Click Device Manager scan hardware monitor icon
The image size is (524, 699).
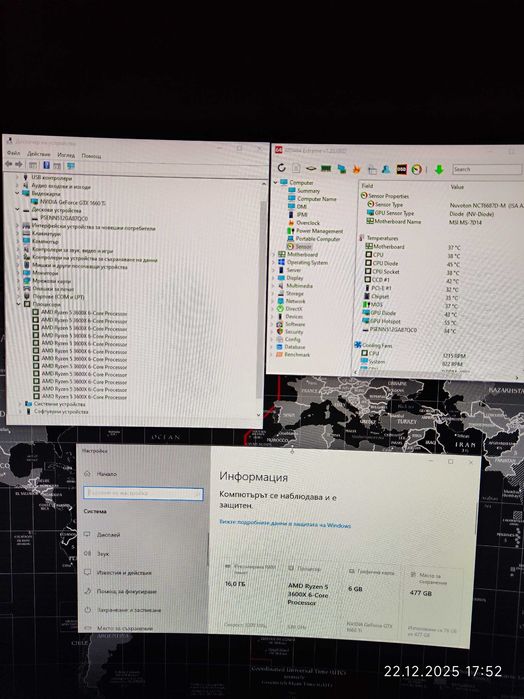coord(70,165)
